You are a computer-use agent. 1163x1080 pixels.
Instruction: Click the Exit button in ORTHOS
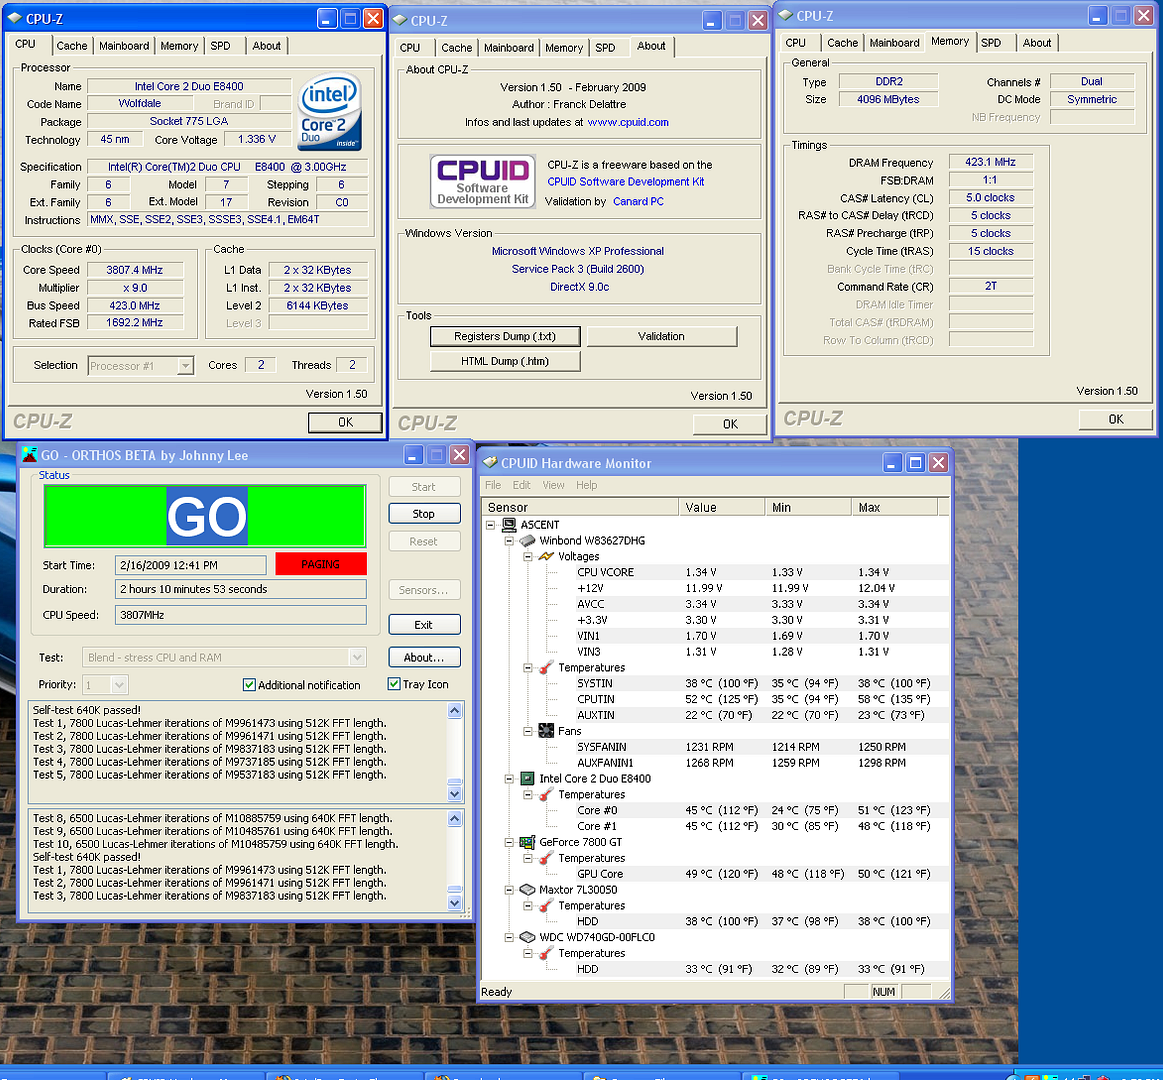click(x=424, y=625)
